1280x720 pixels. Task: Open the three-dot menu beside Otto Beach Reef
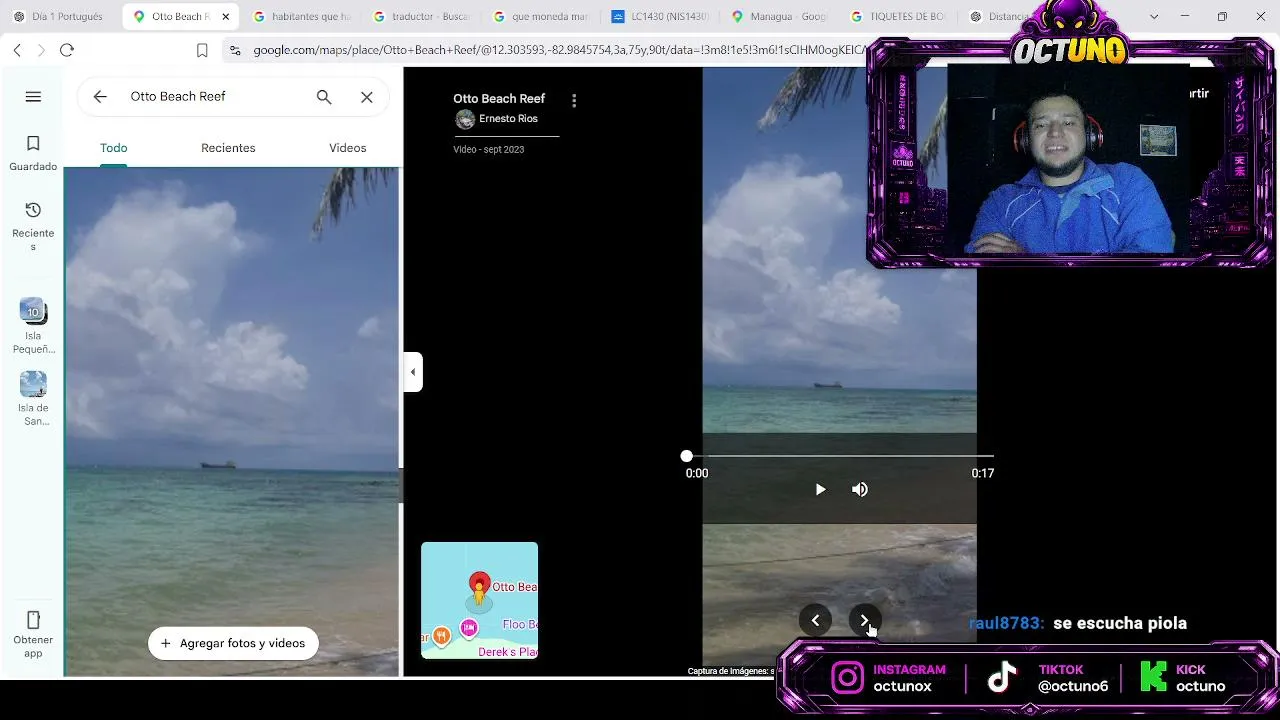click(574, 100)
